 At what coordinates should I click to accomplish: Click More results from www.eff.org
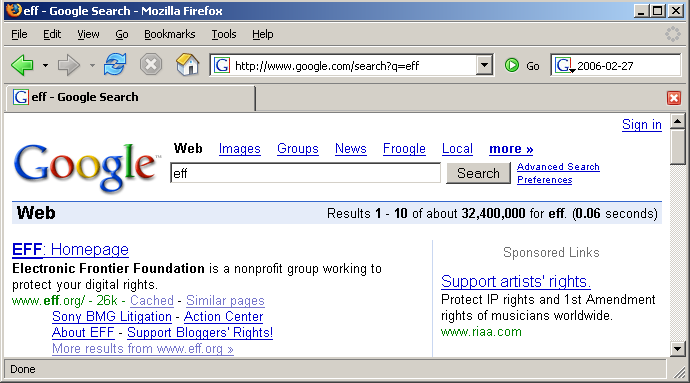(143, 349)
